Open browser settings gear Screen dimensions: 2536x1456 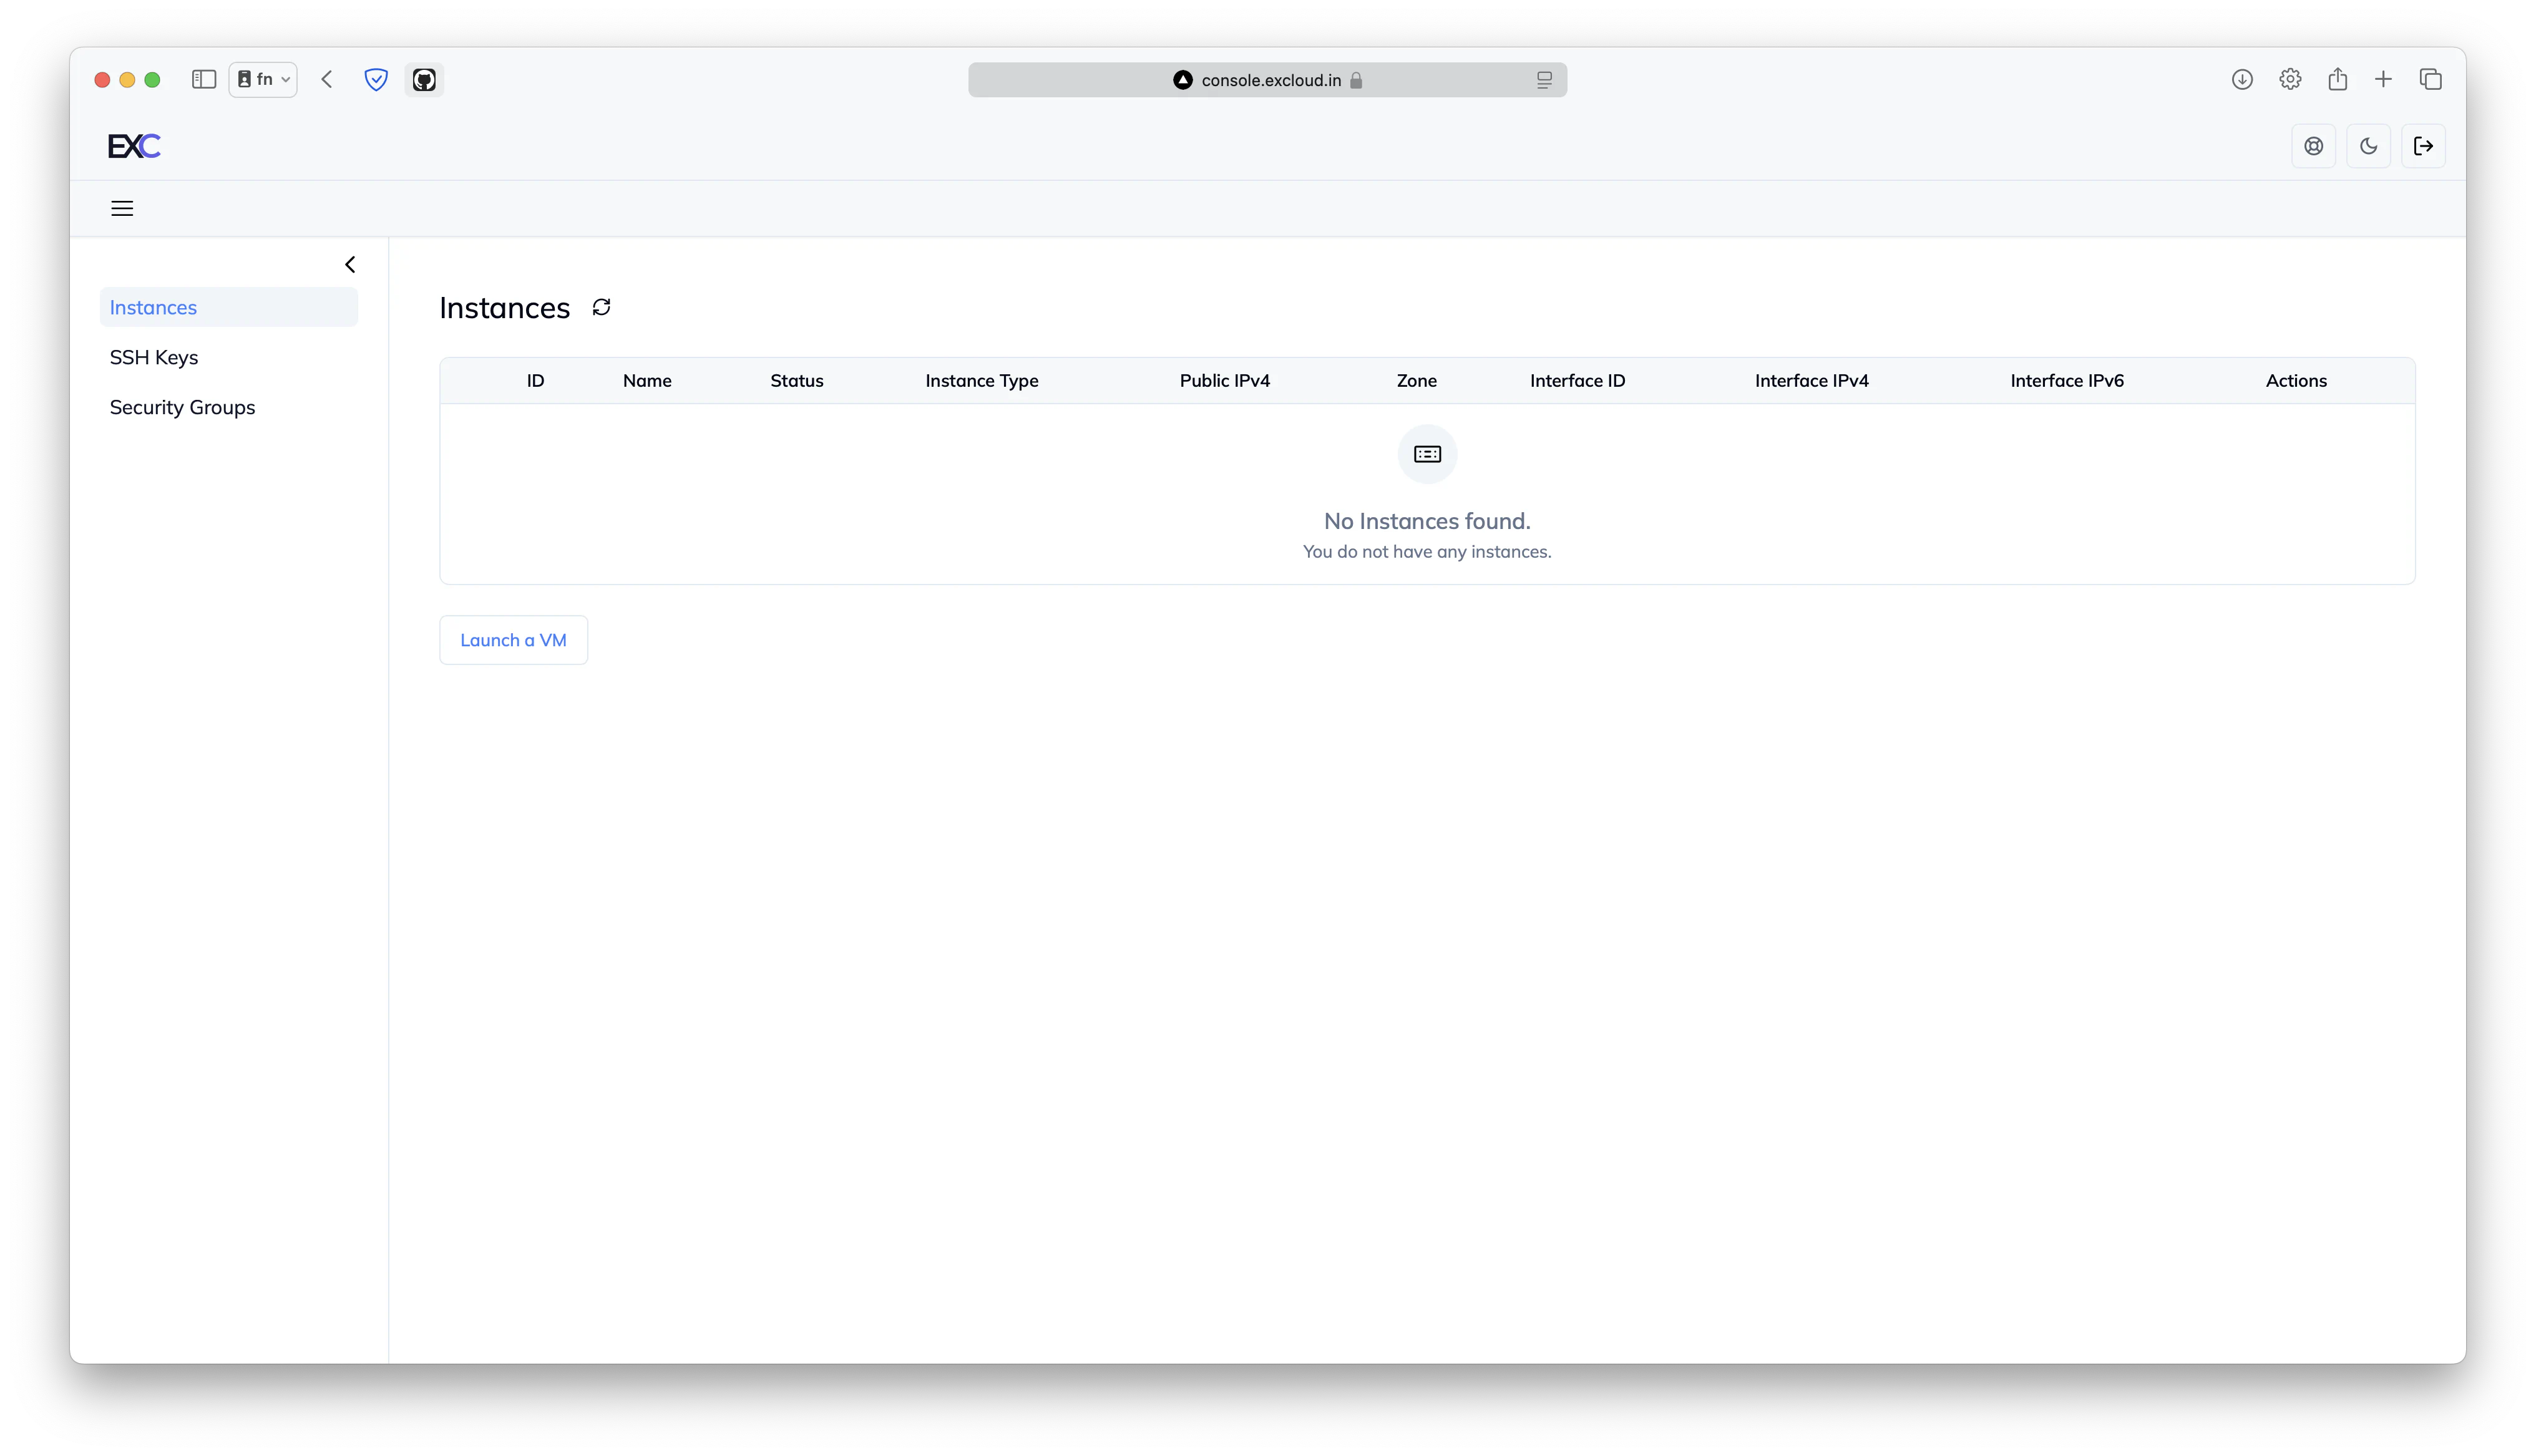pos(2290,79)
